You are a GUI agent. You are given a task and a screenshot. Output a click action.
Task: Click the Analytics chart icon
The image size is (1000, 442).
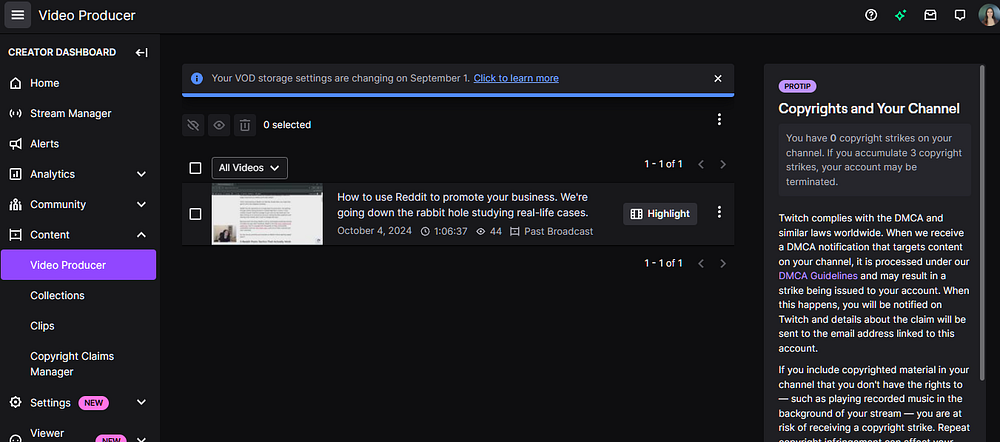16,174
